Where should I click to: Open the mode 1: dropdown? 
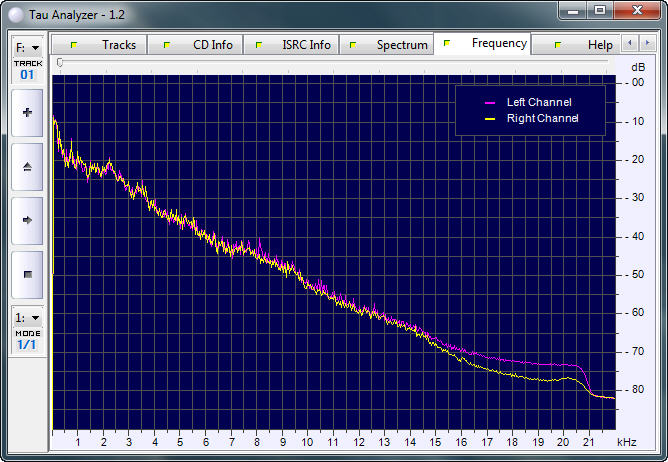(x=27, y=318)
